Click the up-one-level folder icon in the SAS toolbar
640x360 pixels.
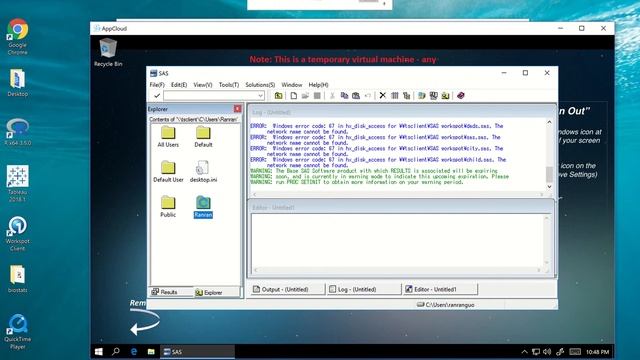278,96
